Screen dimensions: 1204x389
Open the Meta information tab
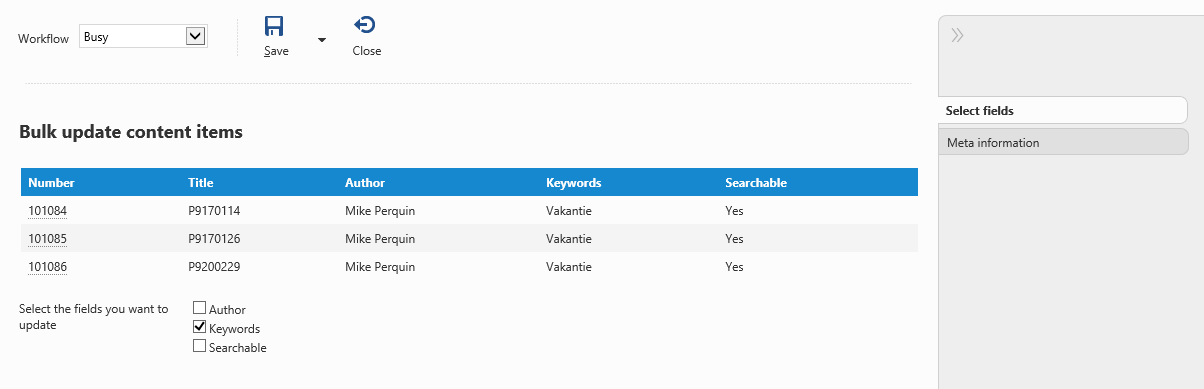(x=1063, y=142)
